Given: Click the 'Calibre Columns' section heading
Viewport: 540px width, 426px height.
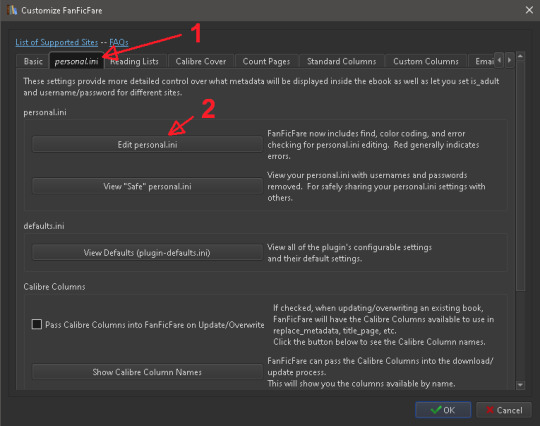Looking at the screenshot, I should click(54, 287).
